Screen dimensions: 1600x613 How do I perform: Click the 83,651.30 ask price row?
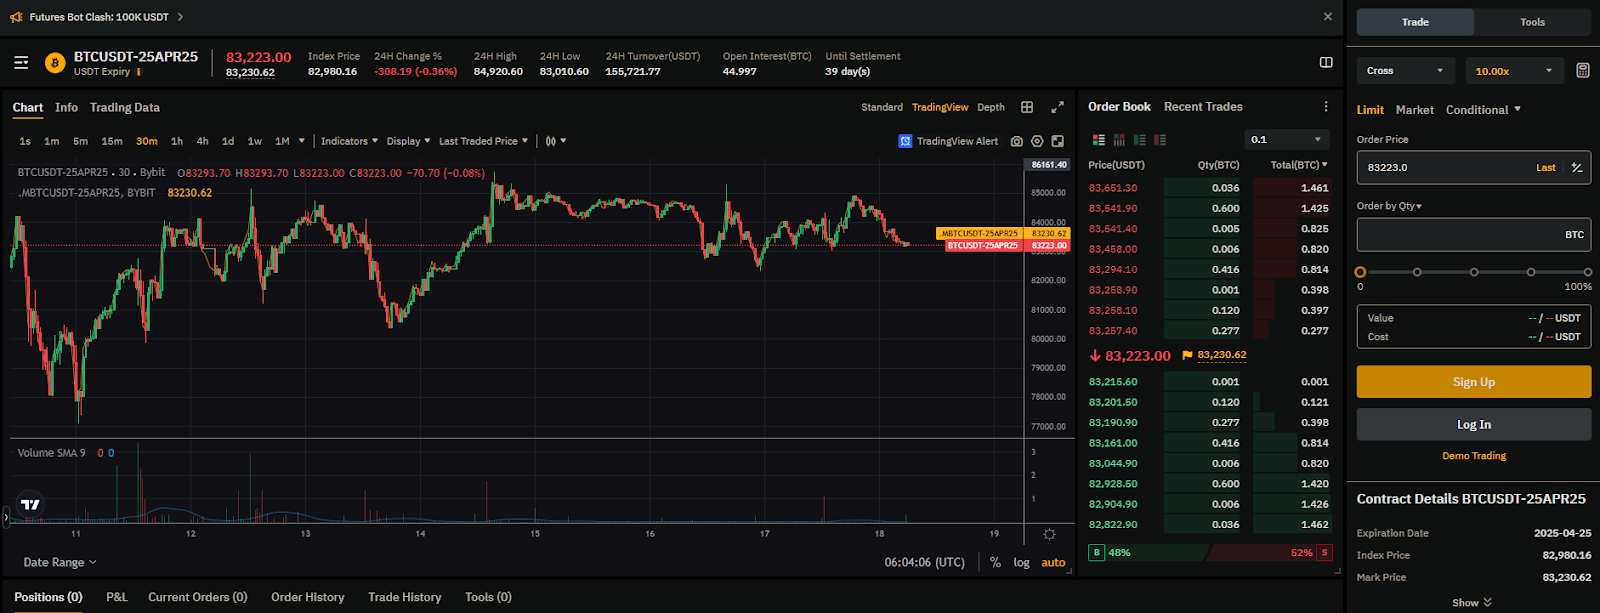[x=1208, y=188]
